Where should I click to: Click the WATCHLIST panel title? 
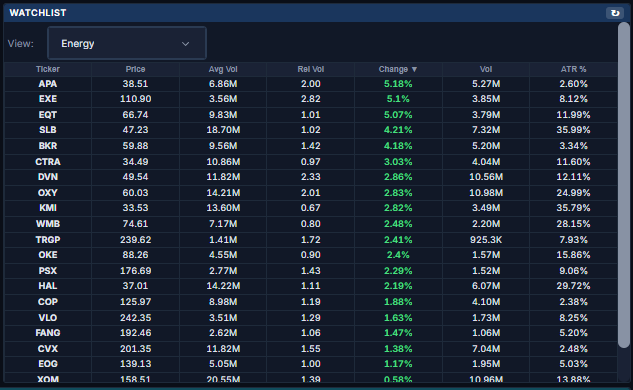click(x=38, y=13)
